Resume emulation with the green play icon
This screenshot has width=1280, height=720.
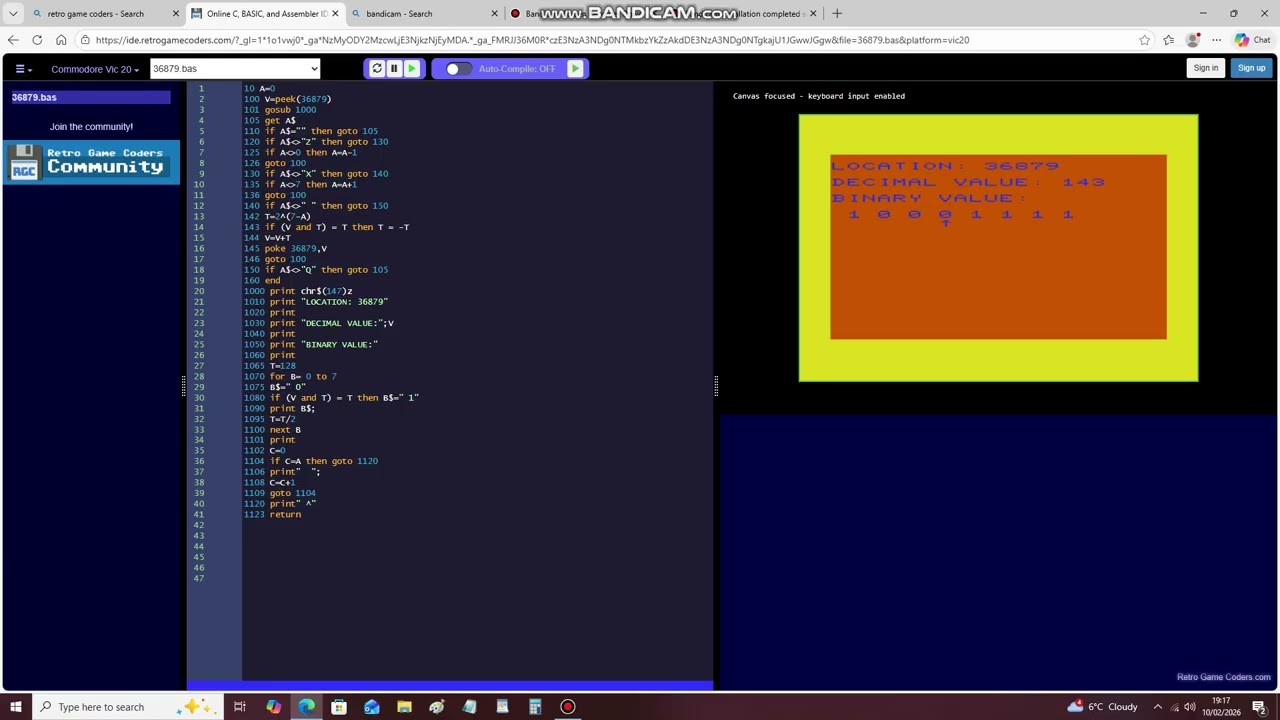411,69
